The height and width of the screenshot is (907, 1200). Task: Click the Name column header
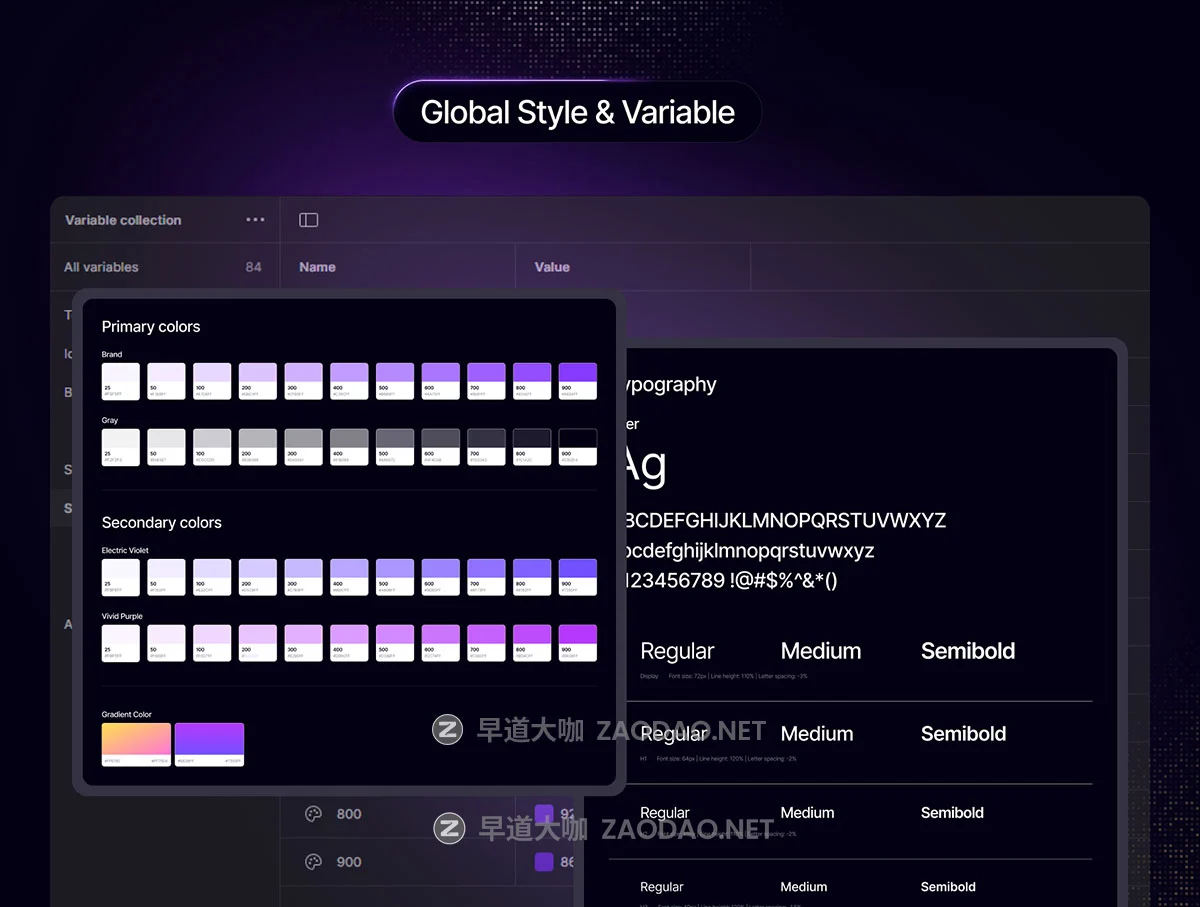coord(317,267)
